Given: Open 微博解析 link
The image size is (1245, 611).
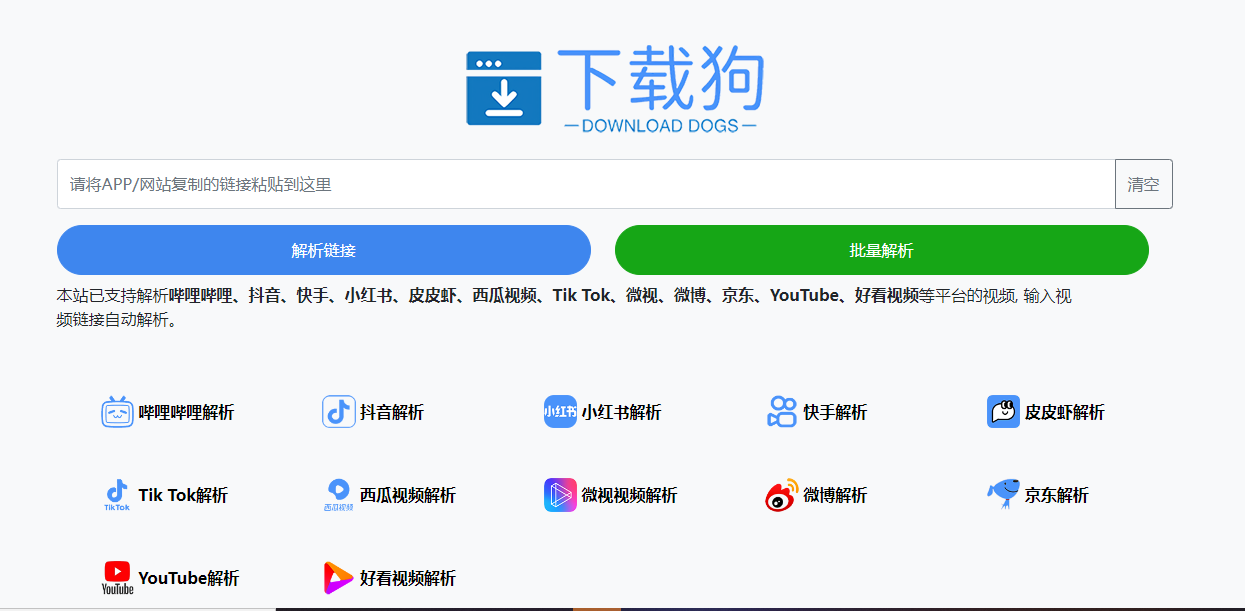Looking at the screenshot, I should 835,495.
